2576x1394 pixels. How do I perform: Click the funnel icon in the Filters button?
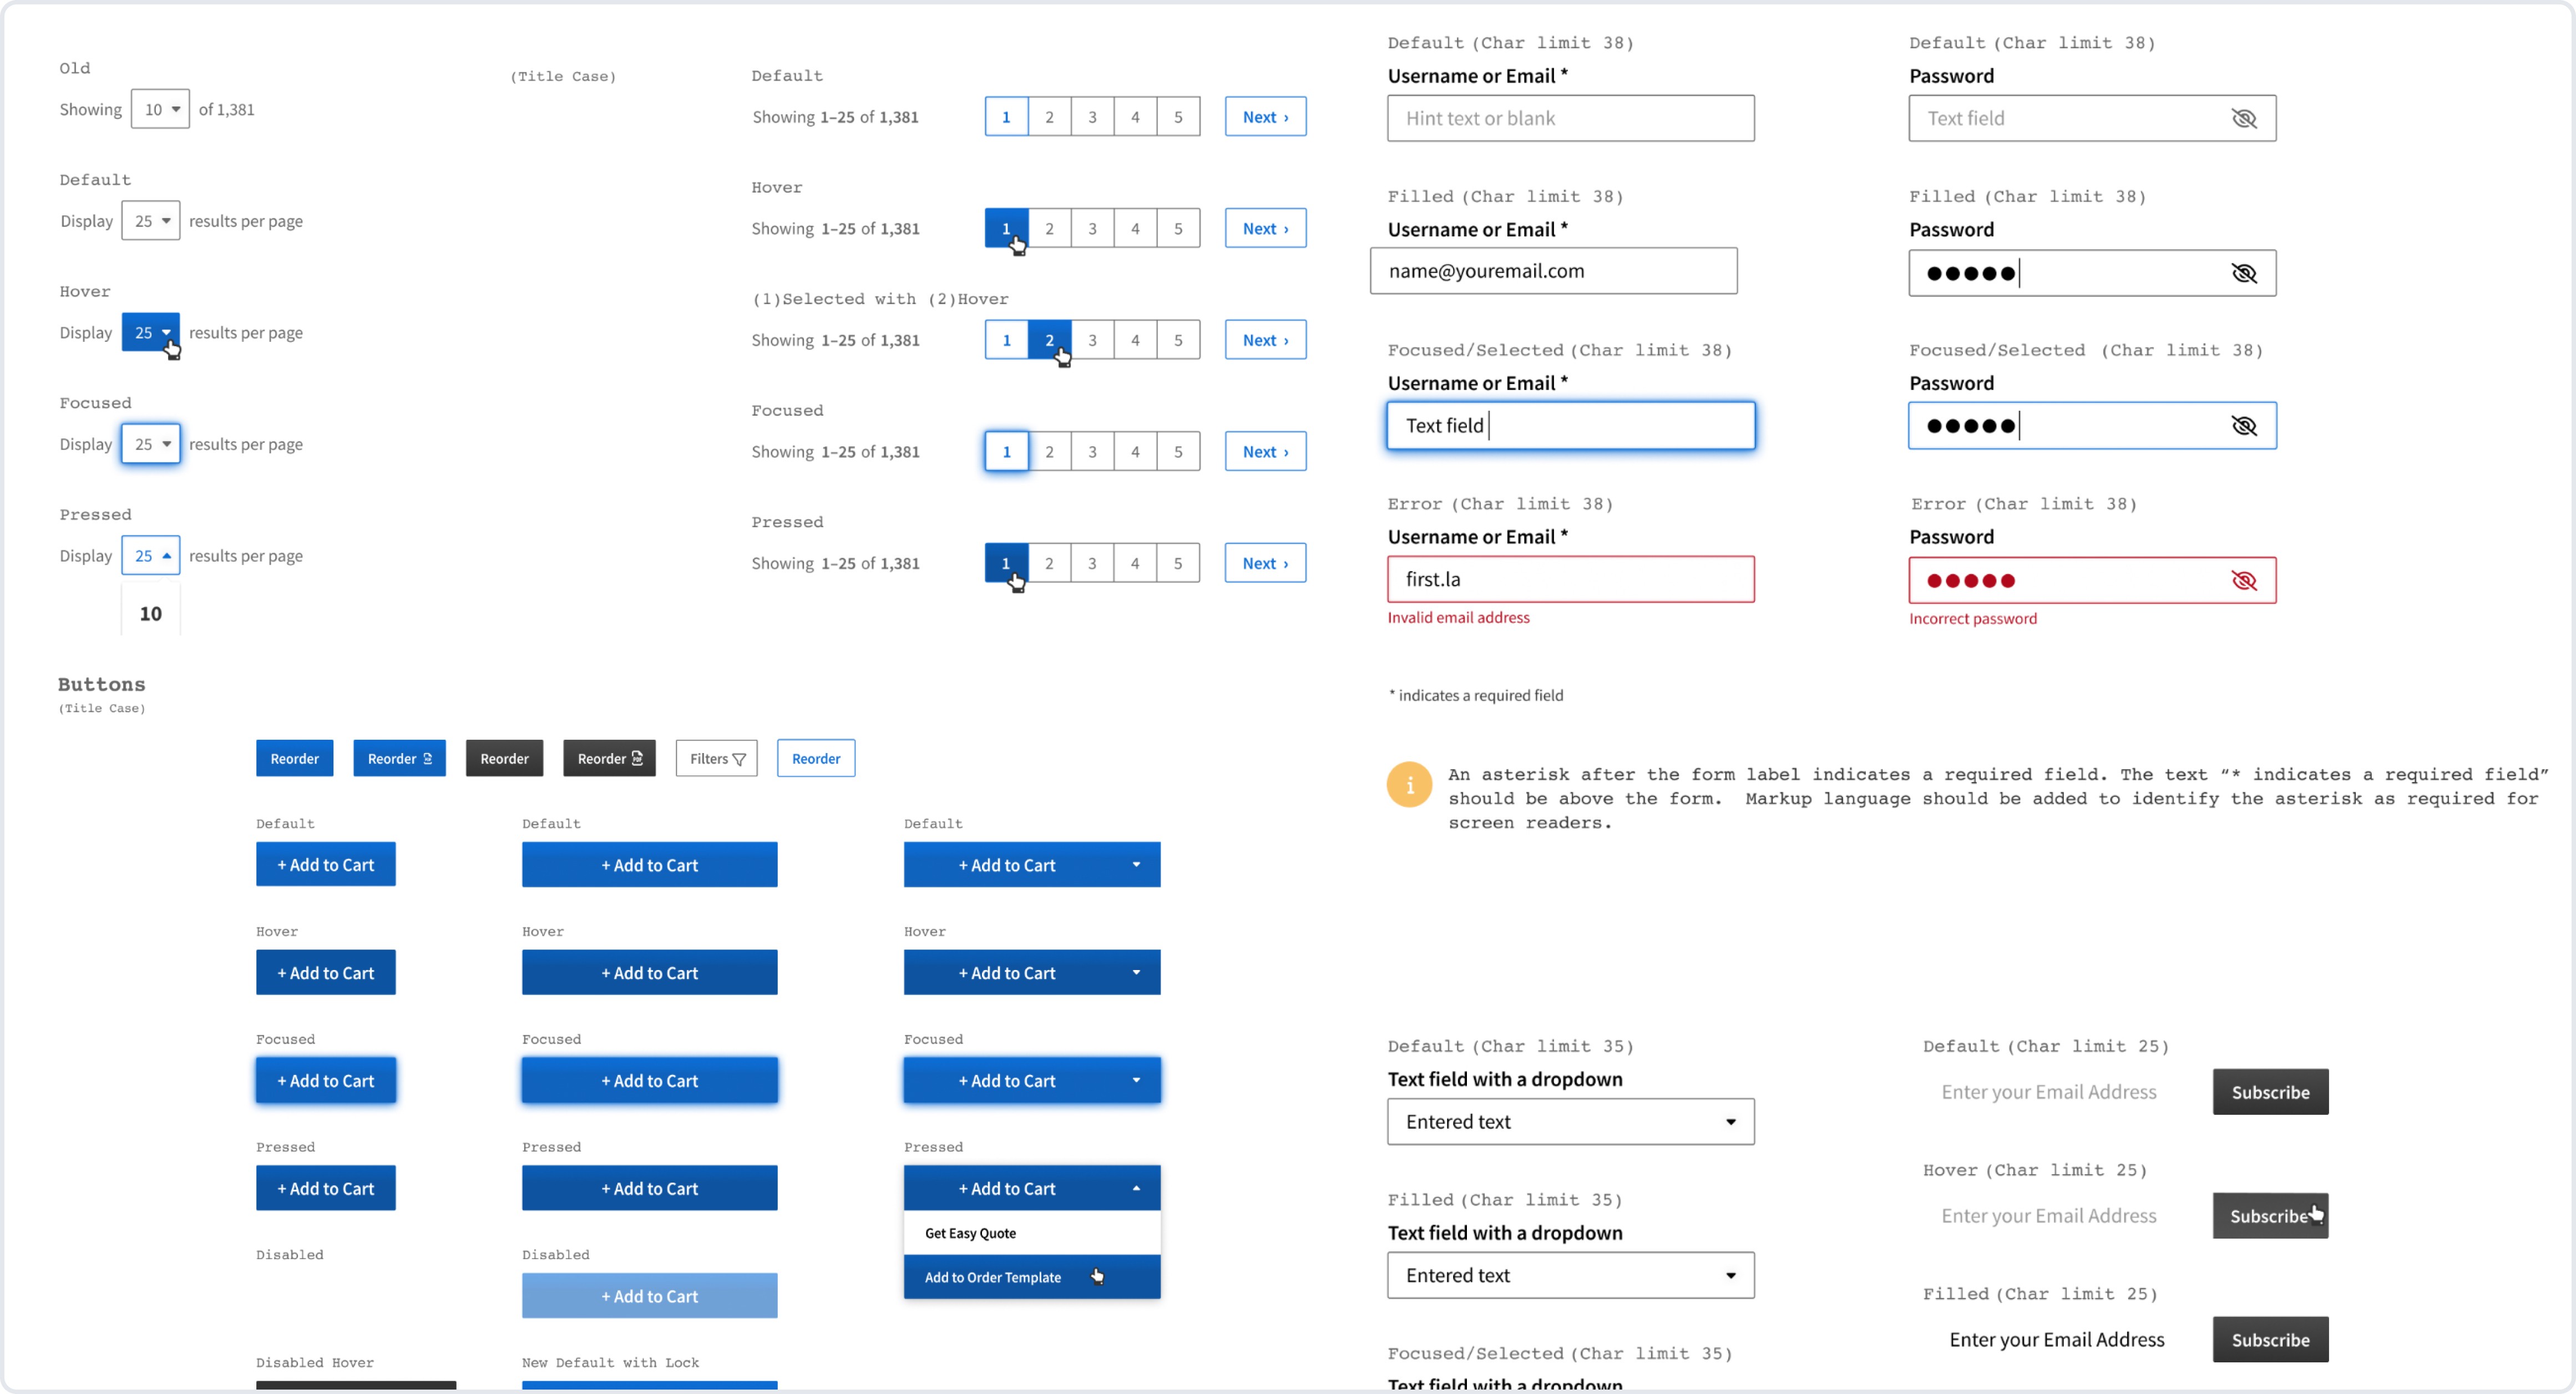(x=739, y=759)
